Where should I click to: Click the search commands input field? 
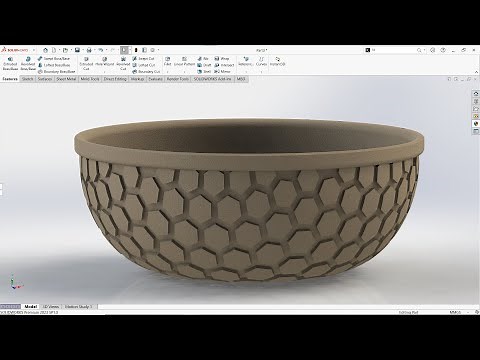point(393,50)
